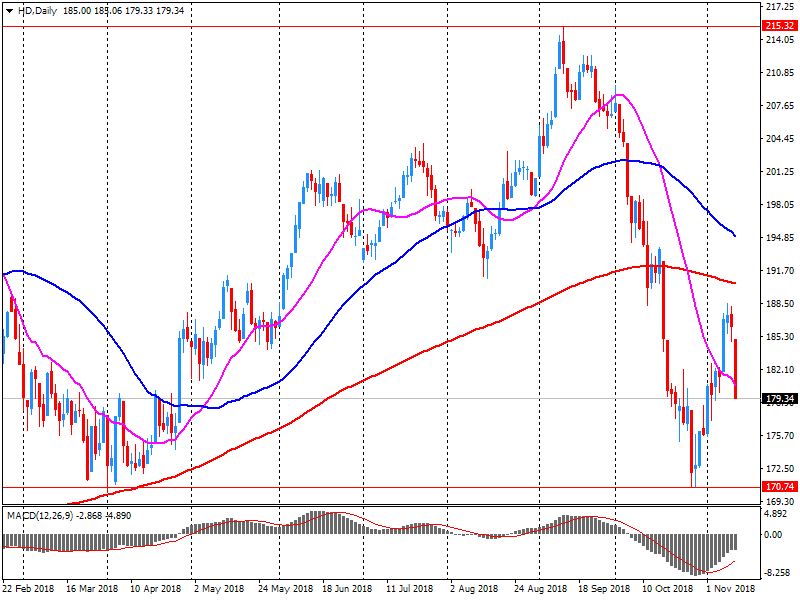
Task: Select the 2 Aug 2018 date label
Action: pyautogui.click(x=474, y=589)
